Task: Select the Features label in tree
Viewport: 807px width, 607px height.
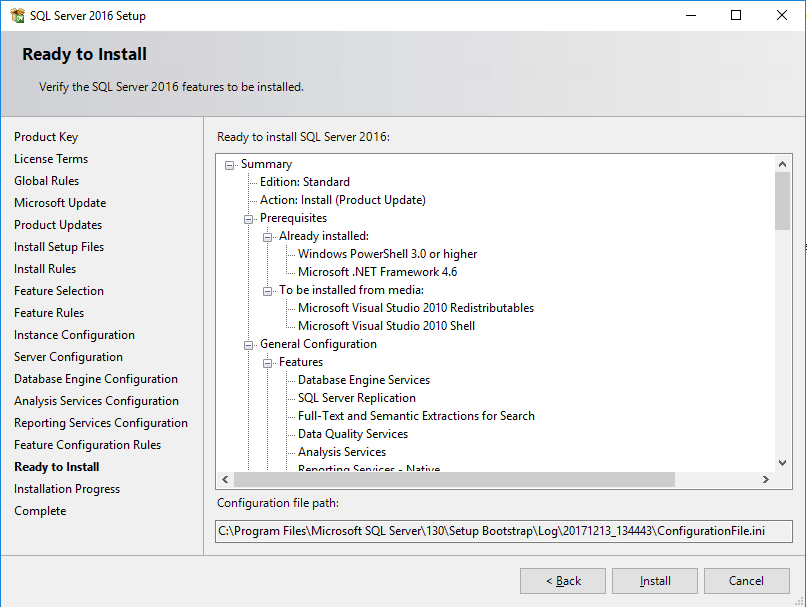Action: [x=301, y=362]
